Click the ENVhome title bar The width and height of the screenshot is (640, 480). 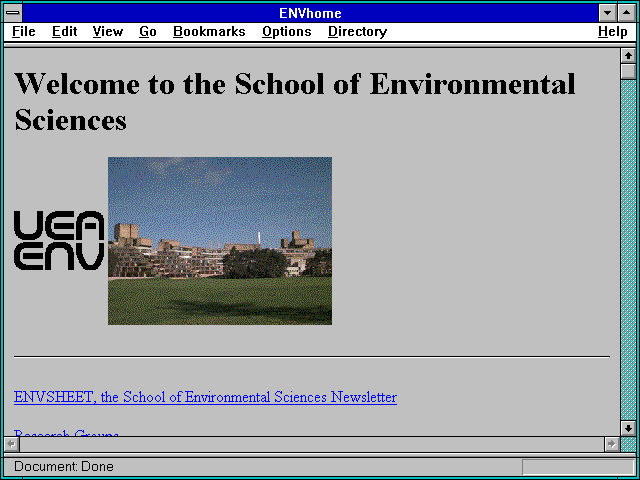click(310, 13)
